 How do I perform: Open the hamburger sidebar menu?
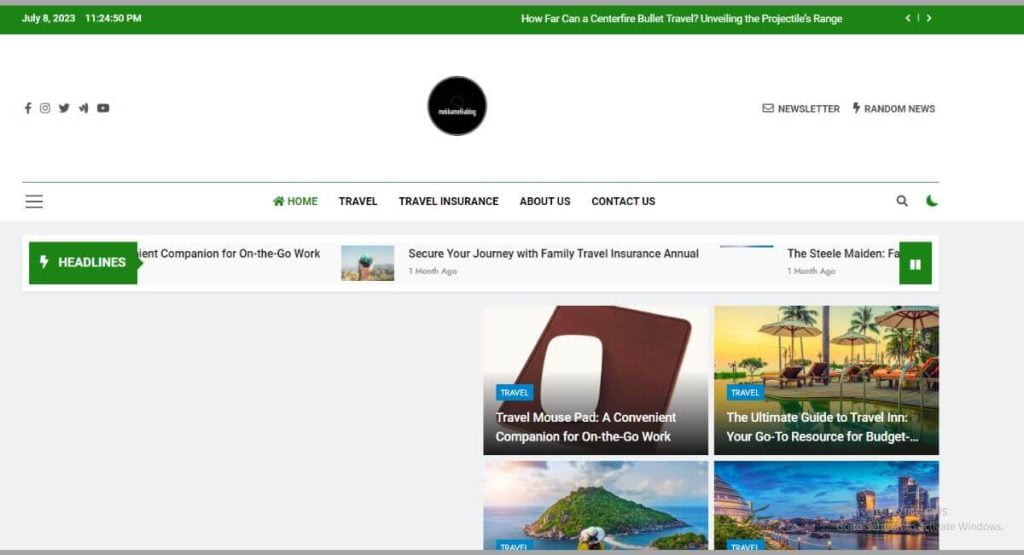pos(34,201)
